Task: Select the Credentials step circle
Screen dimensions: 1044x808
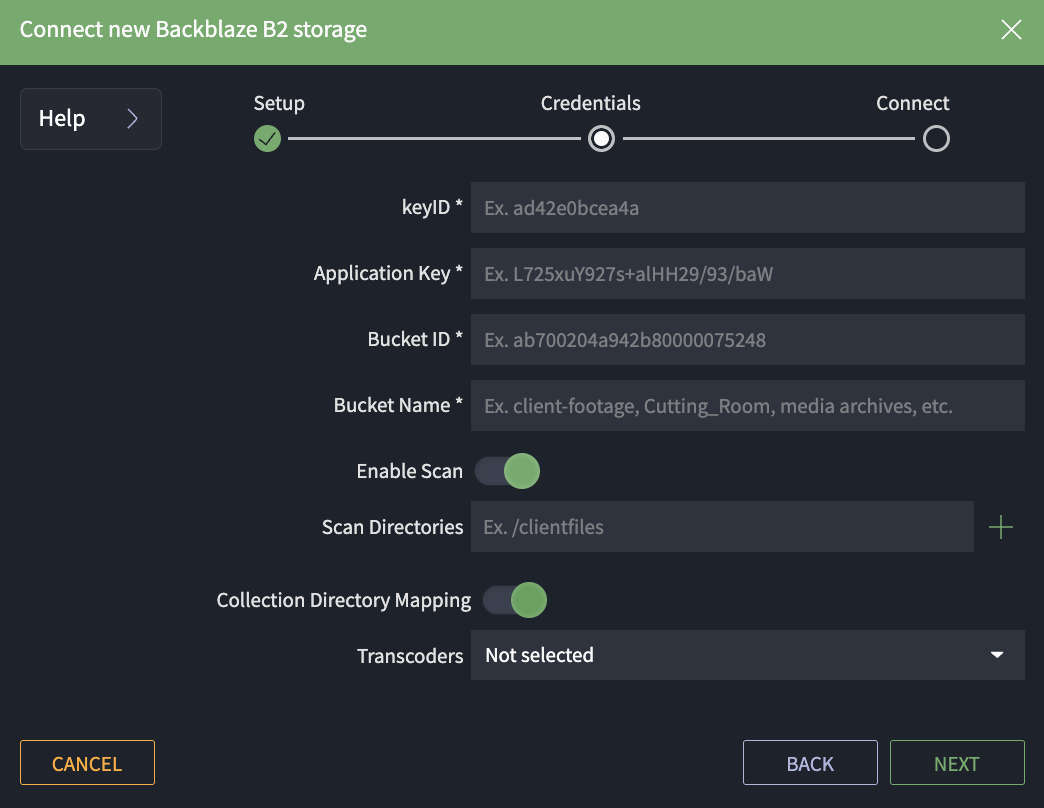Action: [601, 139]
